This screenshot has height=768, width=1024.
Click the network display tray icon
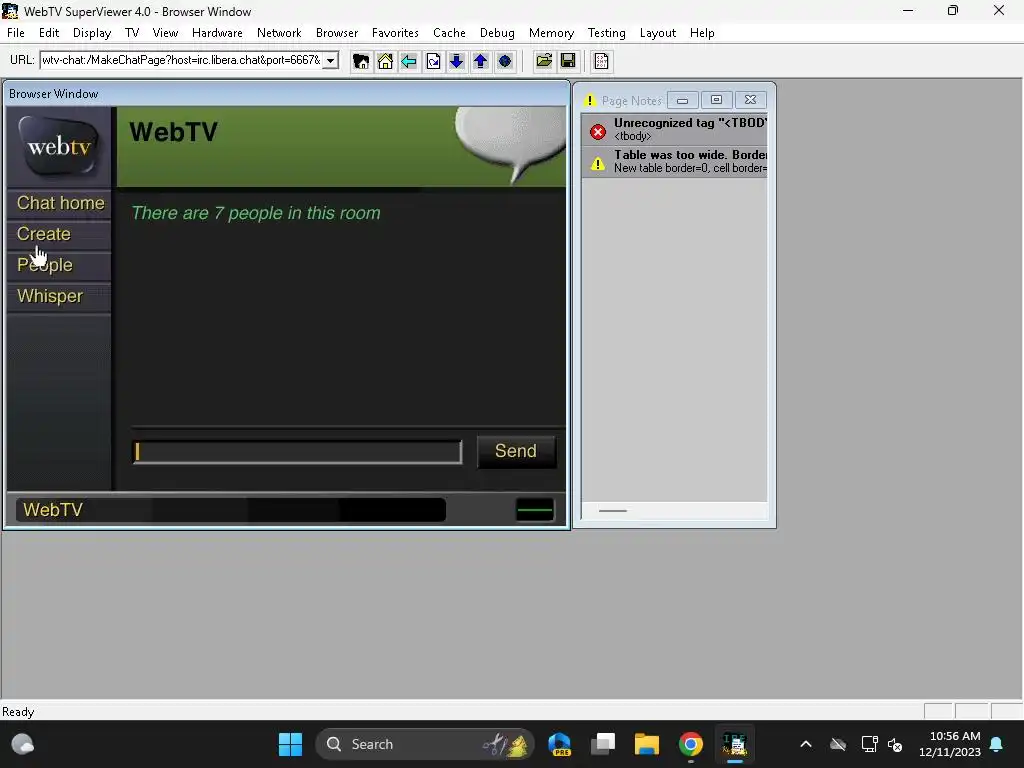tap(869, 744)
